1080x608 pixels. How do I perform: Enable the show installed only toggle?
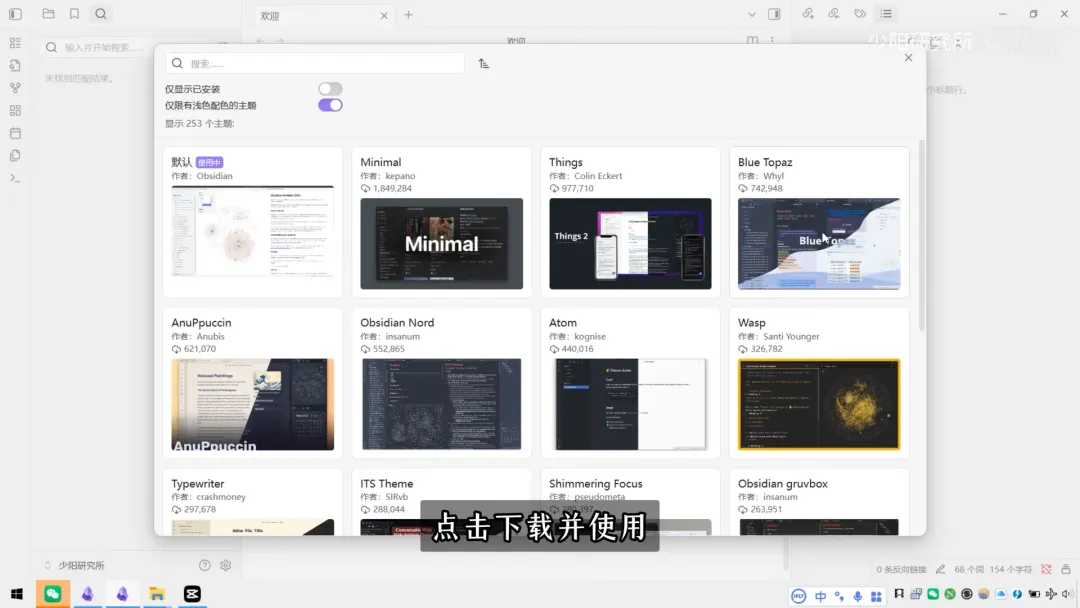330,89
